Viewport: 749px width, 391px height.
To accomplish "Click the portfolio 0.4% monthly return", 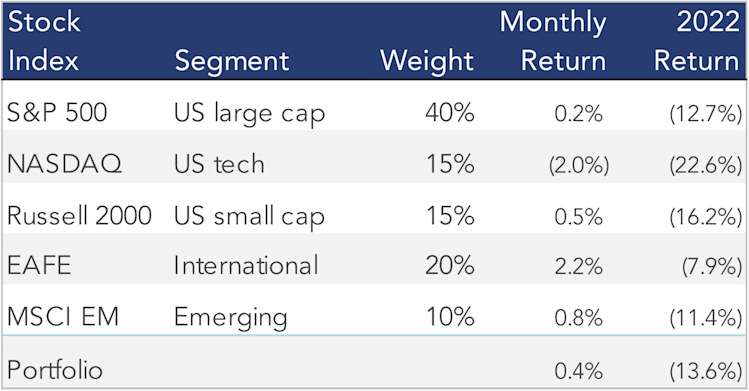I will [578, 371].
